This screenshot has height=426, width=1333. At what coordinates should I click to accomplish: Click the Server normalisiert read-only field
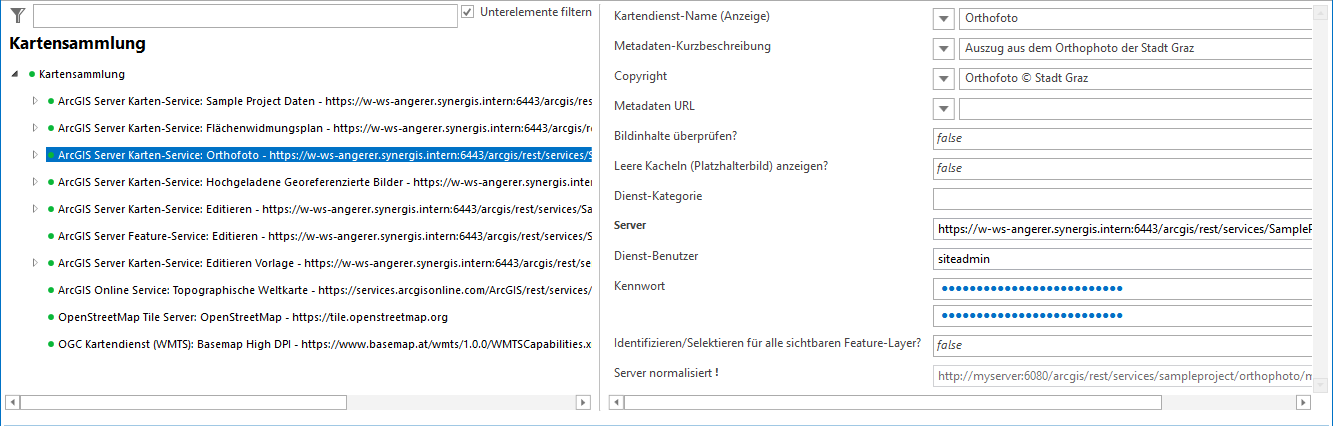click(x=1122, y=377)
